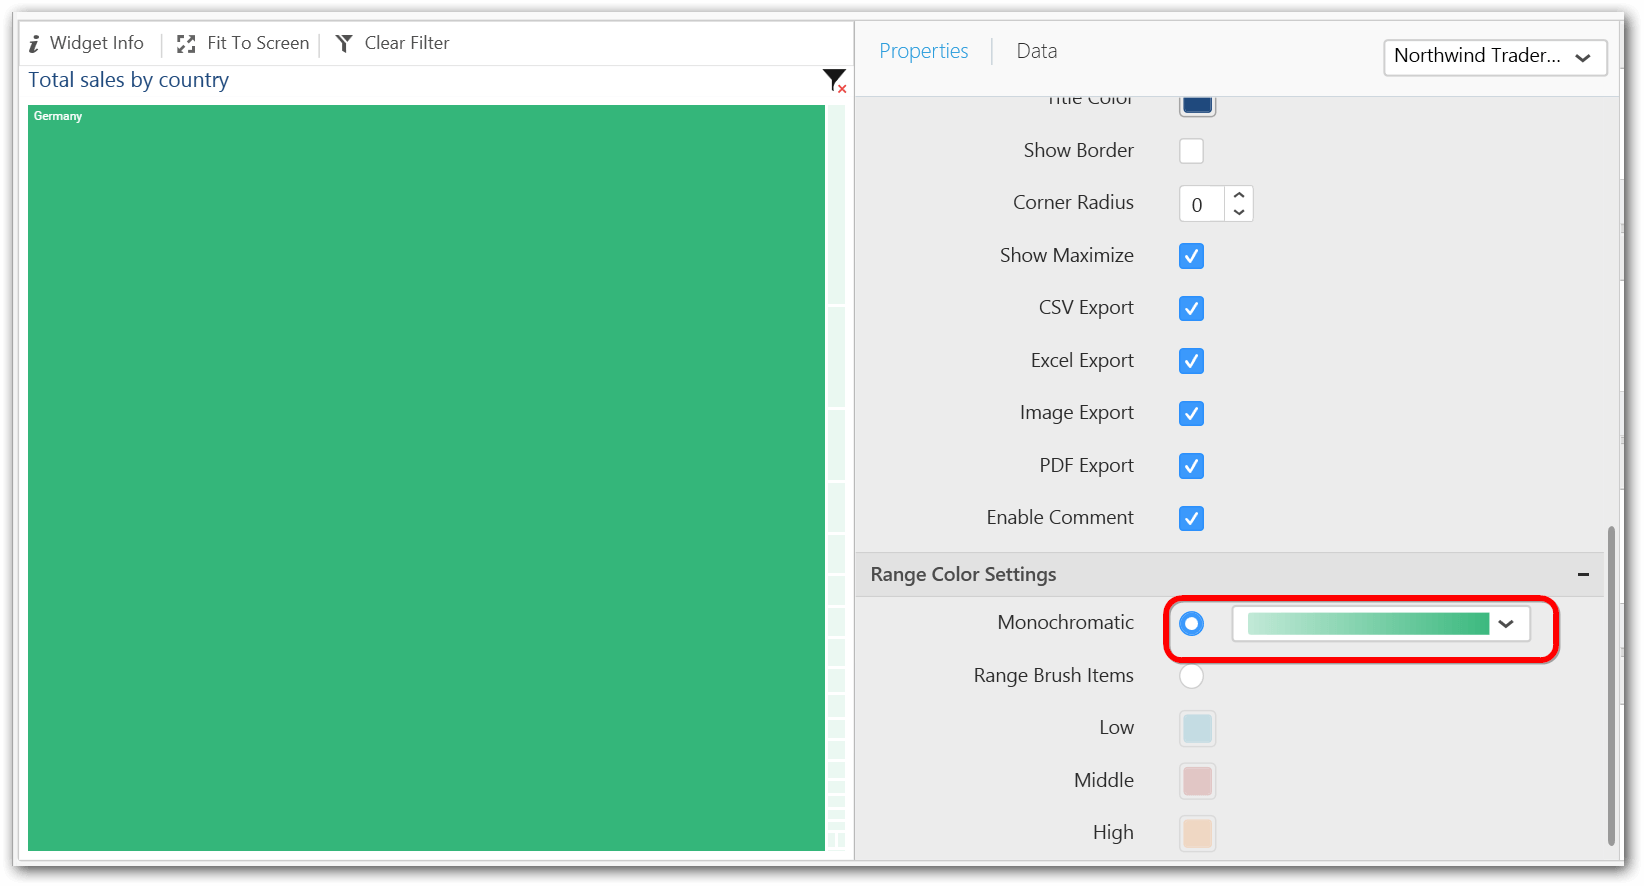Enable the Show Border checkbox
Viewport: 1644px width, 886px height.
point(1191,151)
